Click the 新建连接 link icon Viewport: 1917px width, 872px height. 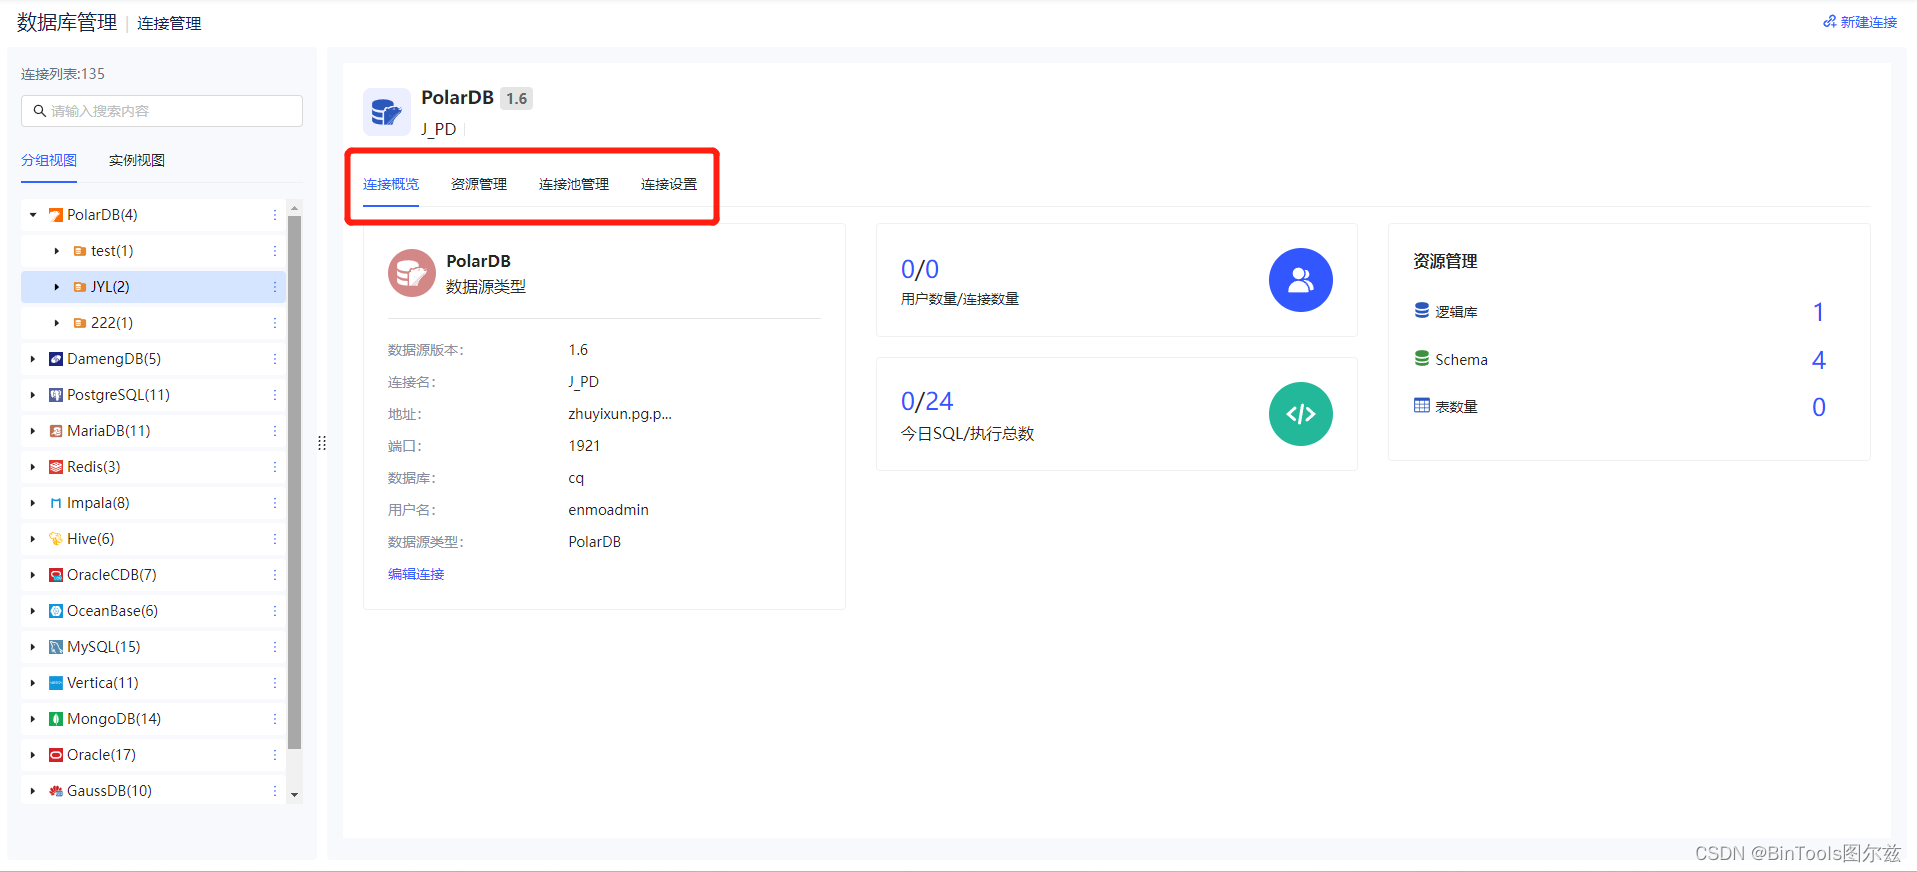tap(1829, 22)
